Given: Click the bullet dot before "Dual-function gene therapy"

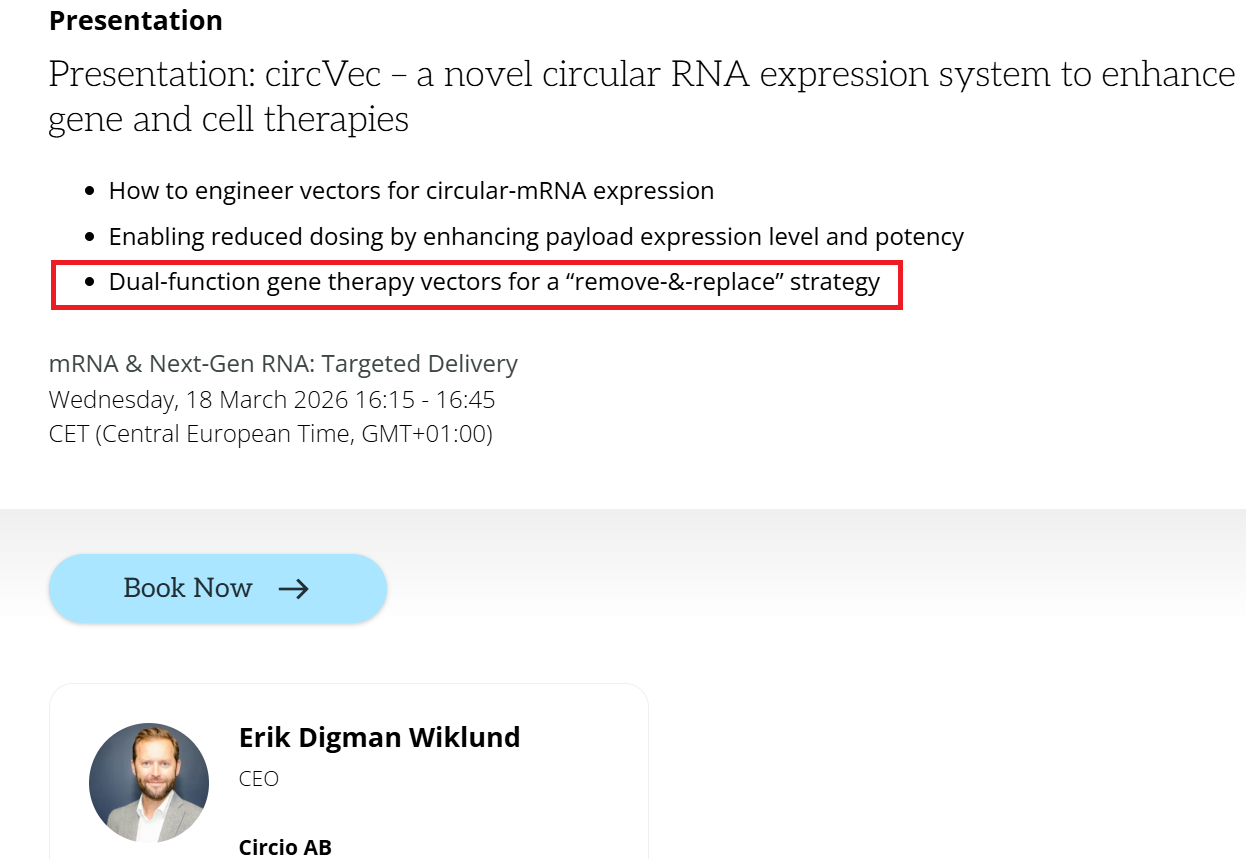Looking at the screenshot, I should pos(90,283).
